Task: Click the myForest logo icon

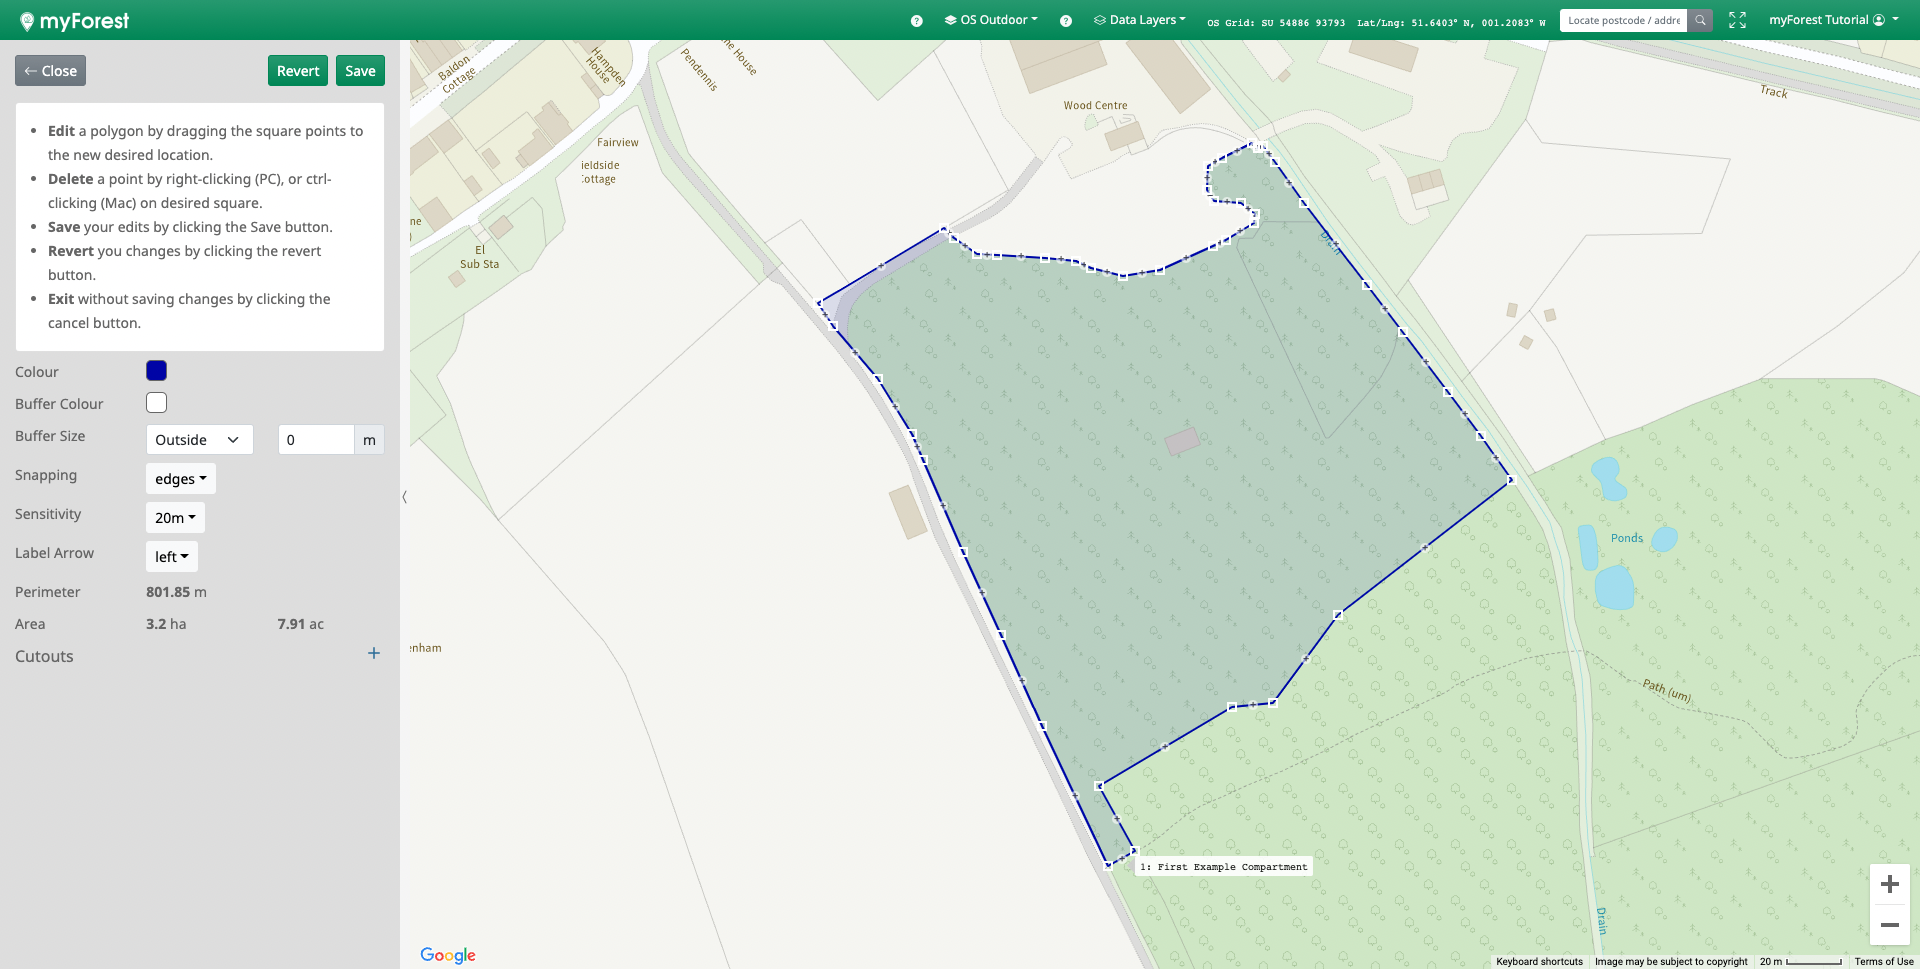Action: coord(27,21)
